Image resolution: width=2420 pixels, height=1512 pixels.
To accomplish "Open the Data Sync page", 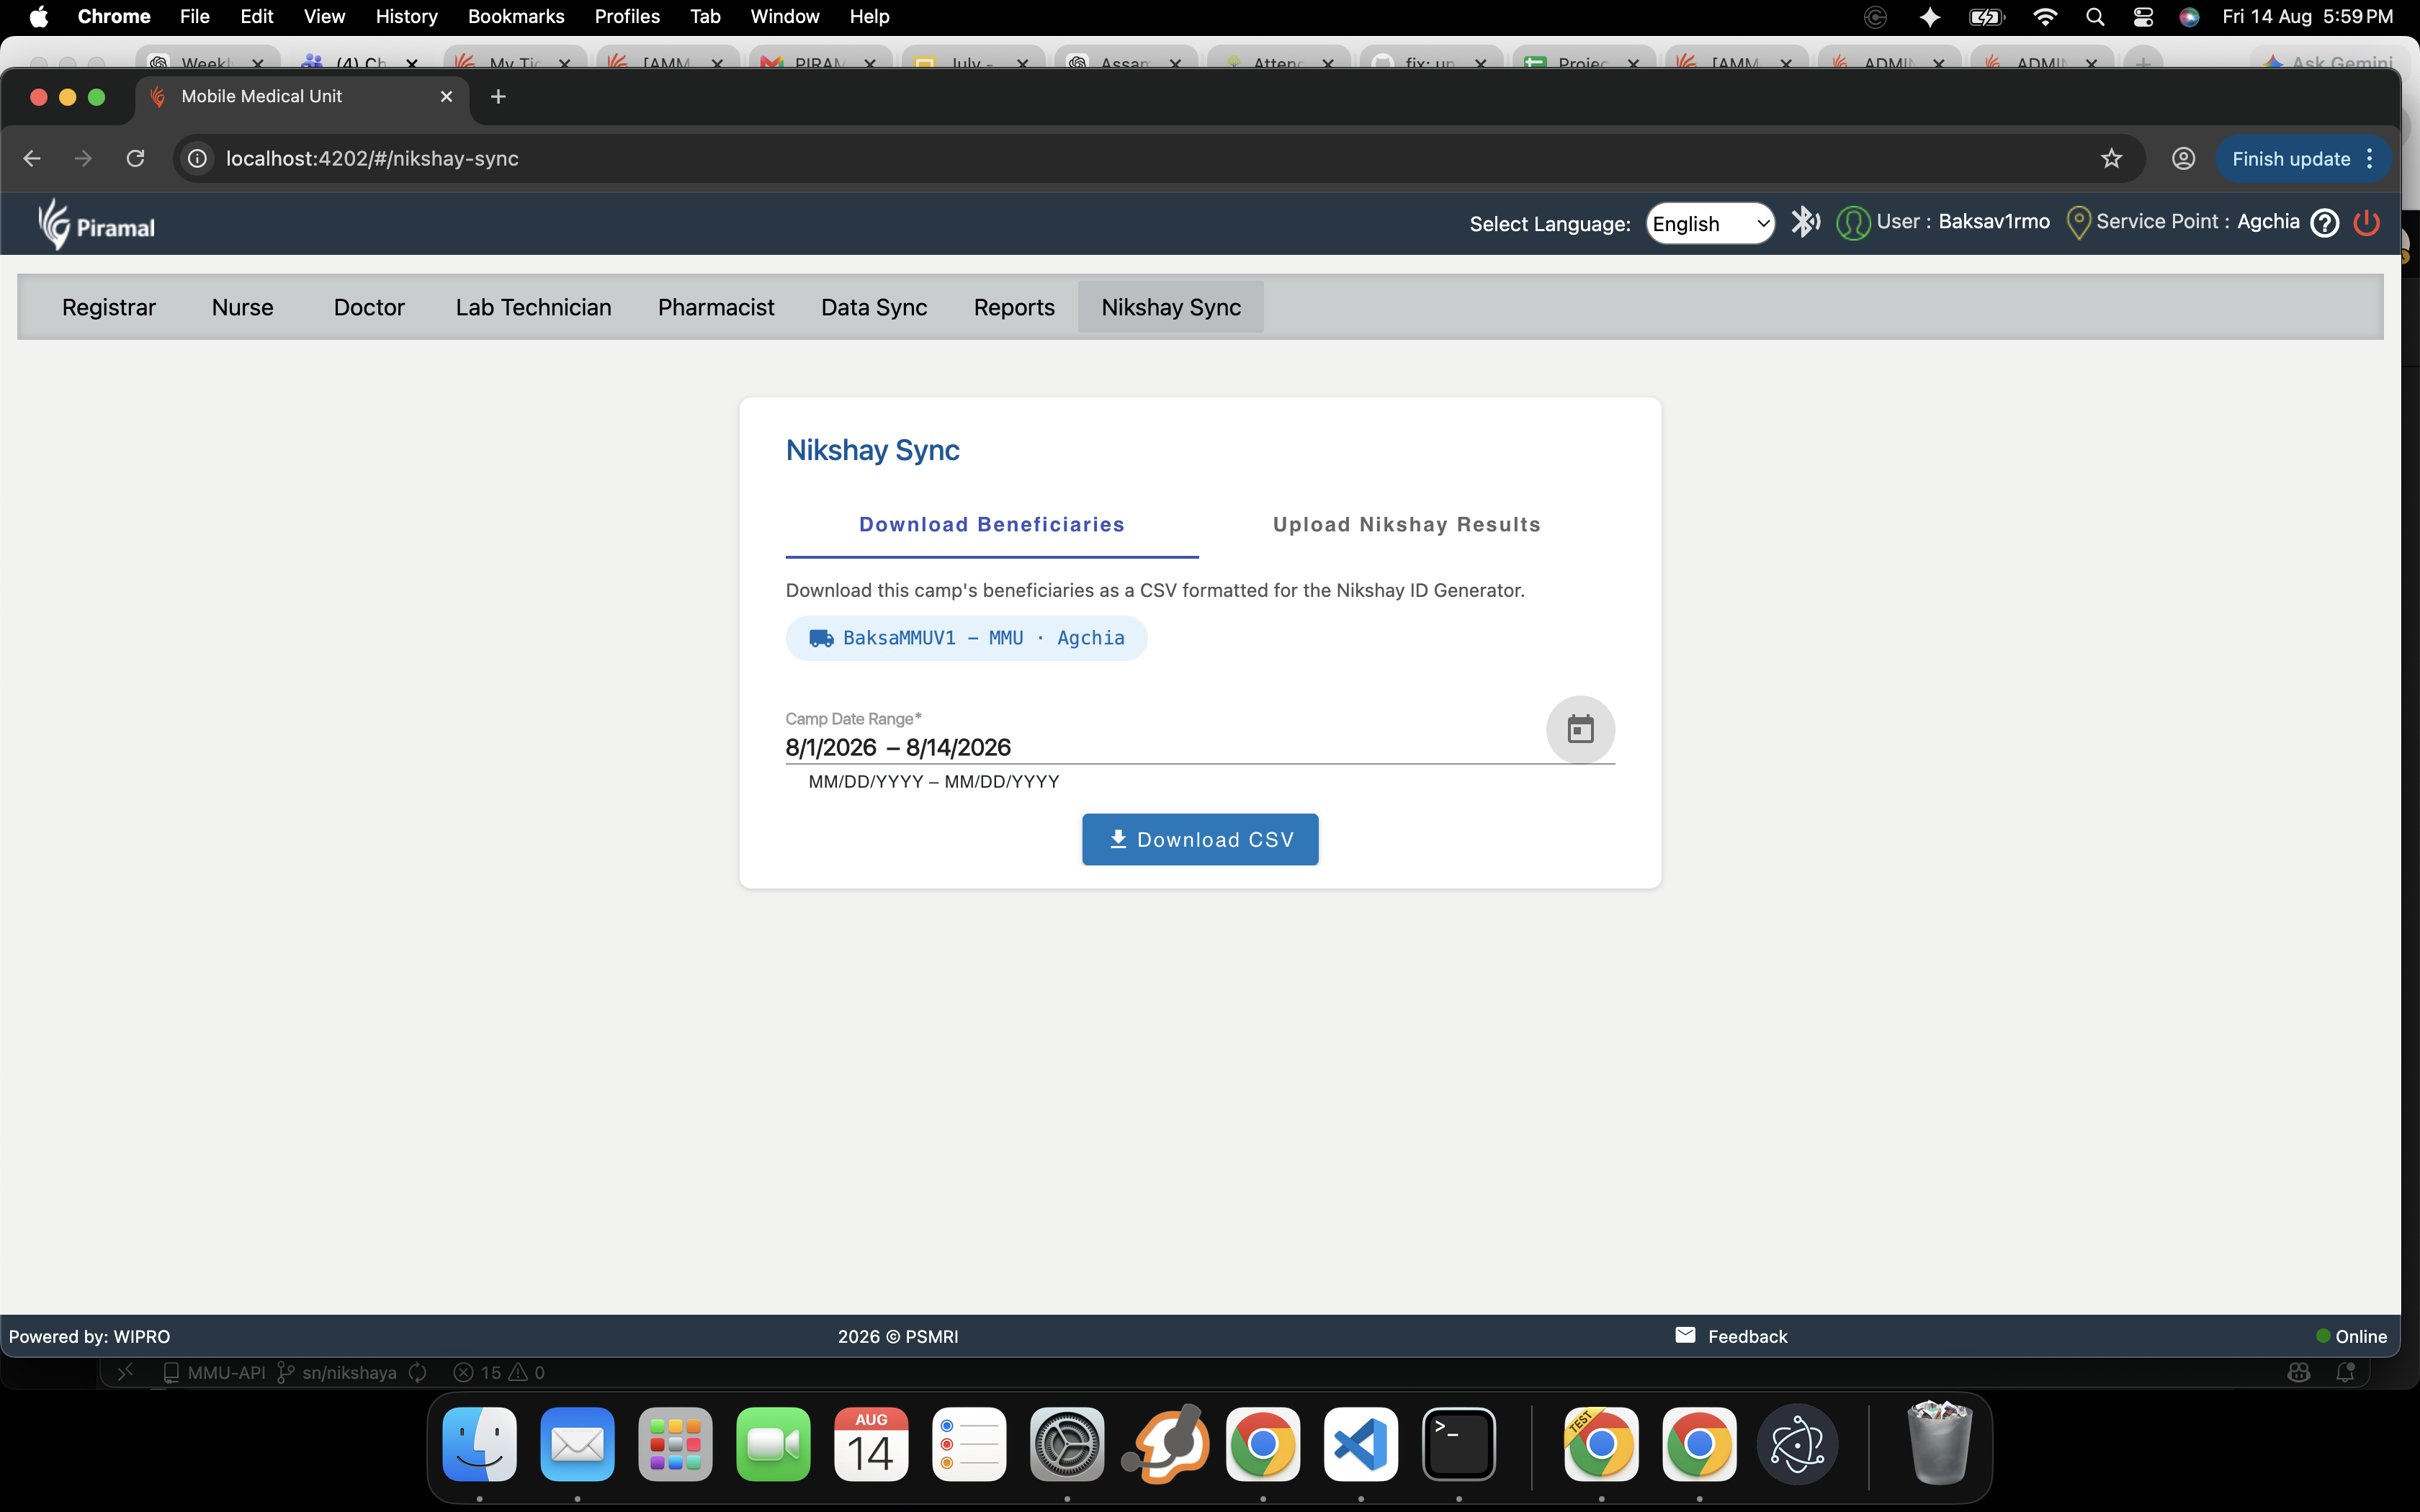I will pyautogui.click(x=874, y=307).
